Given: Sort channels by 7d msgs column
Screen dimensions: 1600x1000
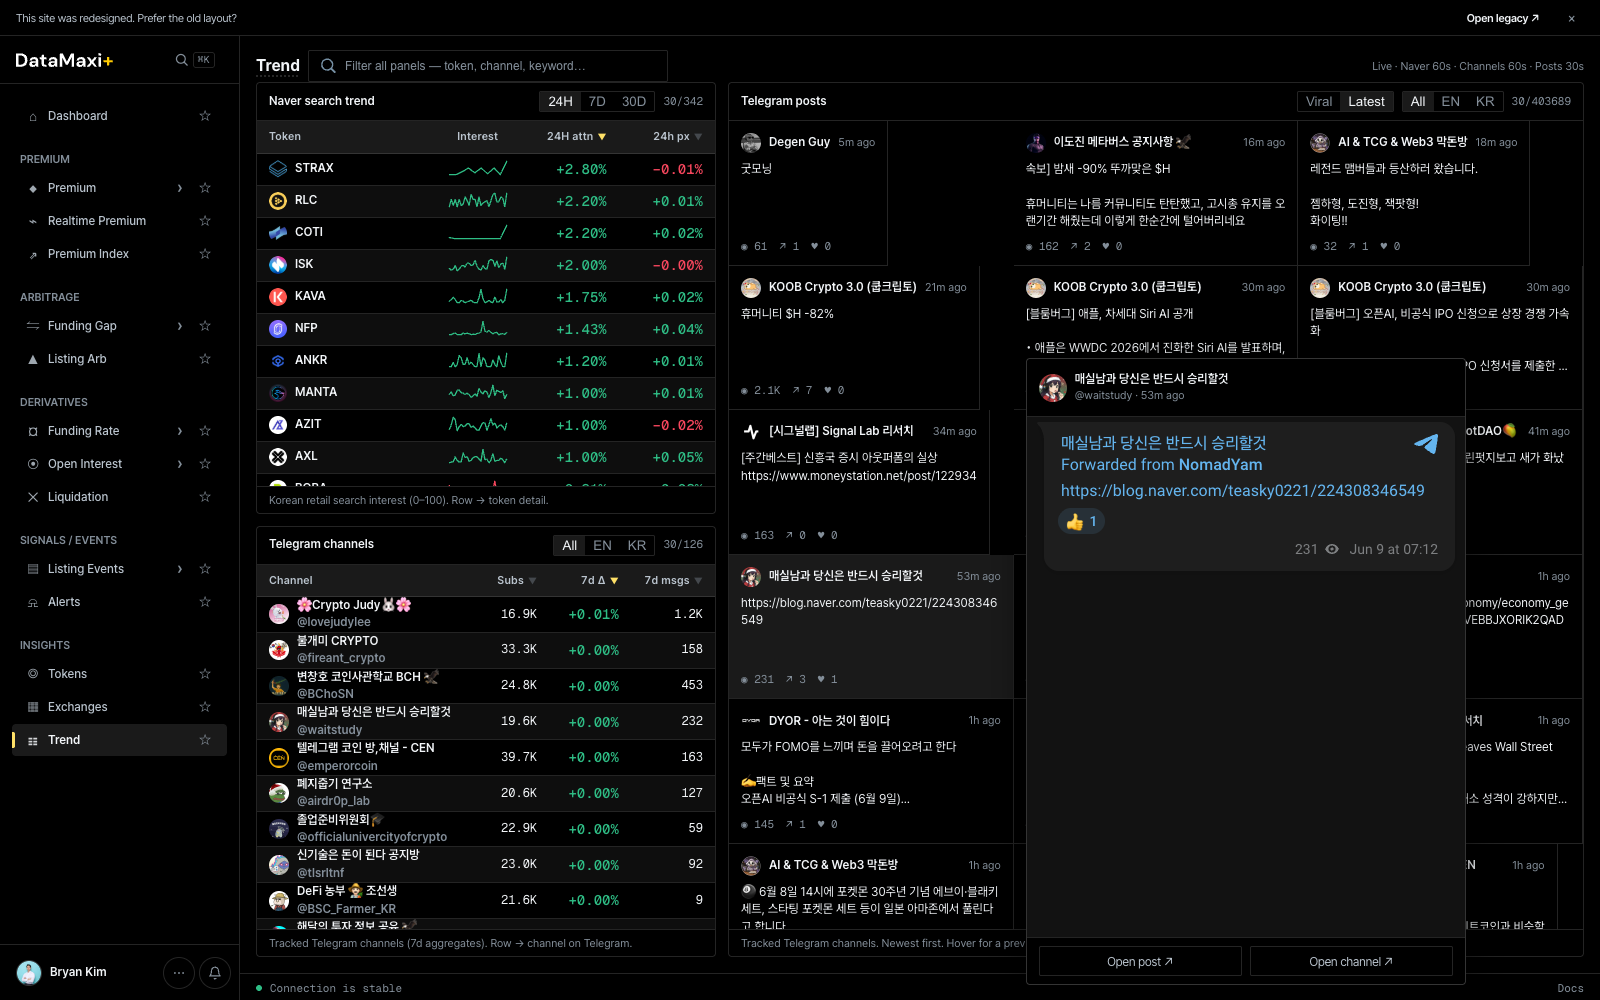Looking at the screenshot, I should (673, 581).
